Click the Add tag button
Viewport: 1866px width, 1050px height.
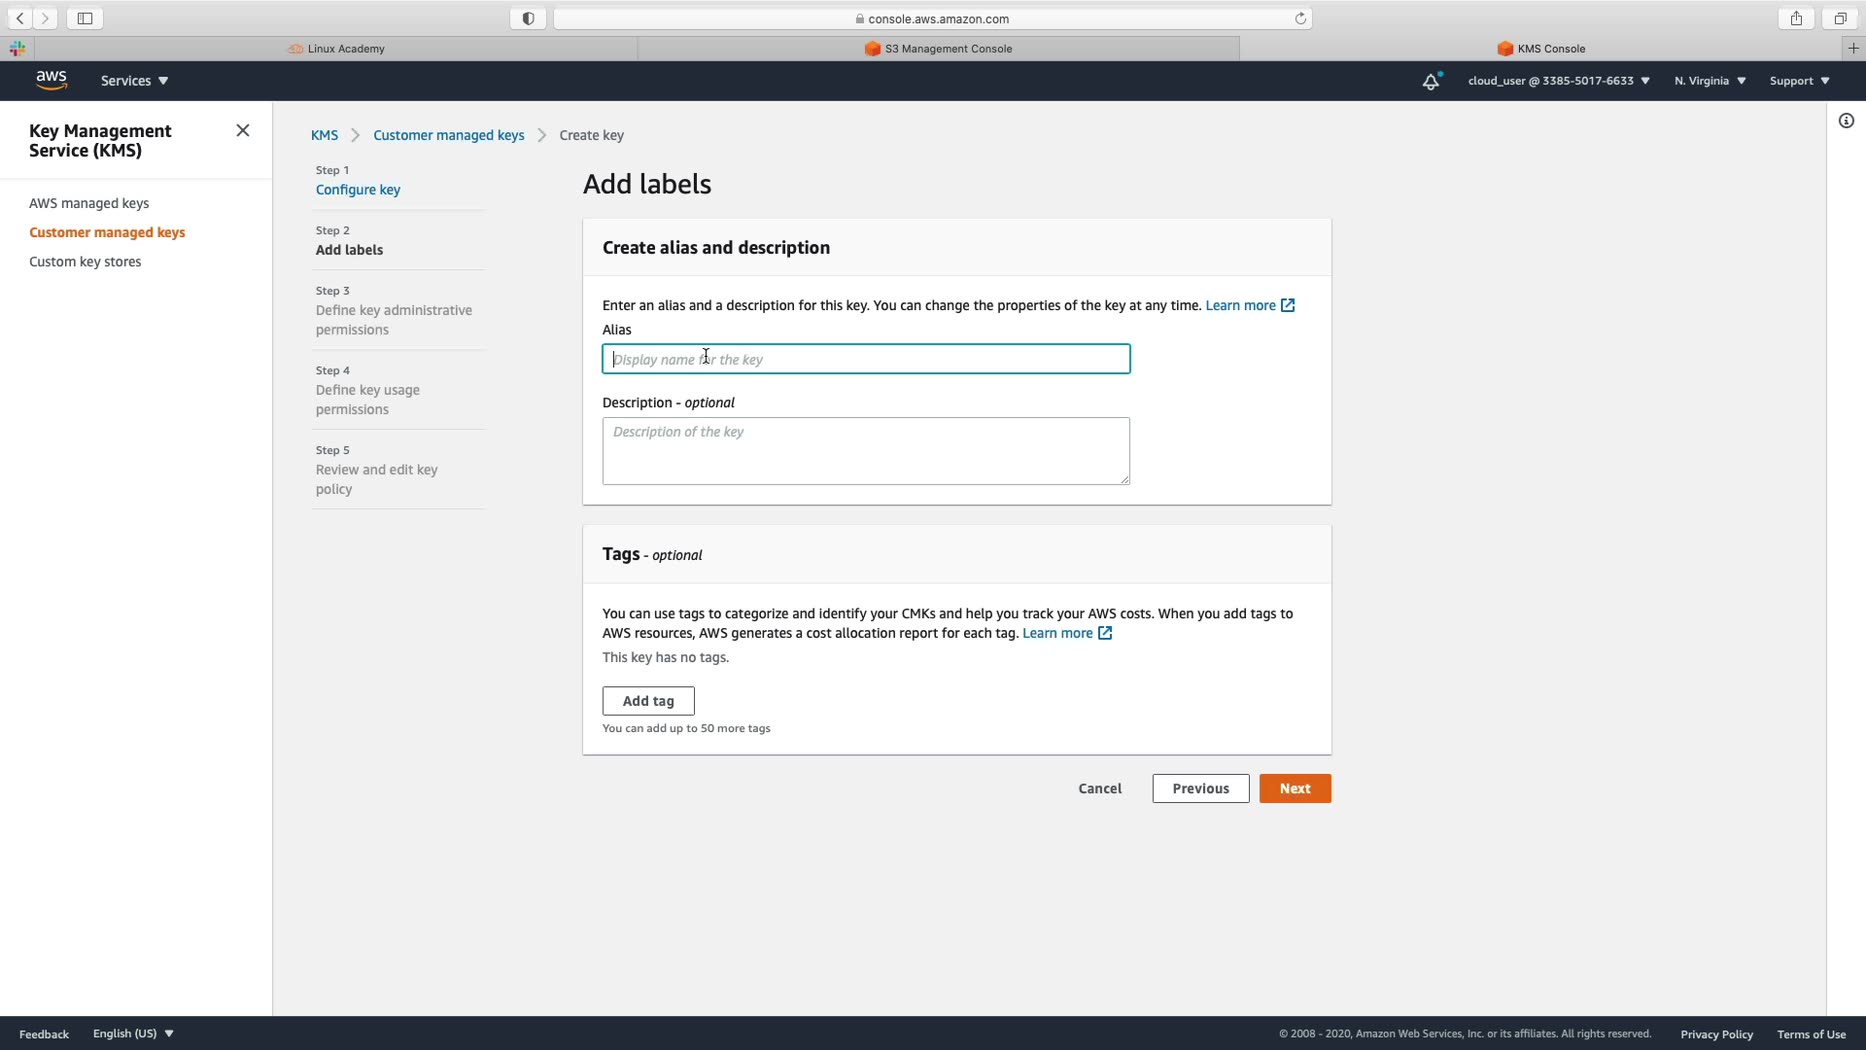(x=648, y=701)
